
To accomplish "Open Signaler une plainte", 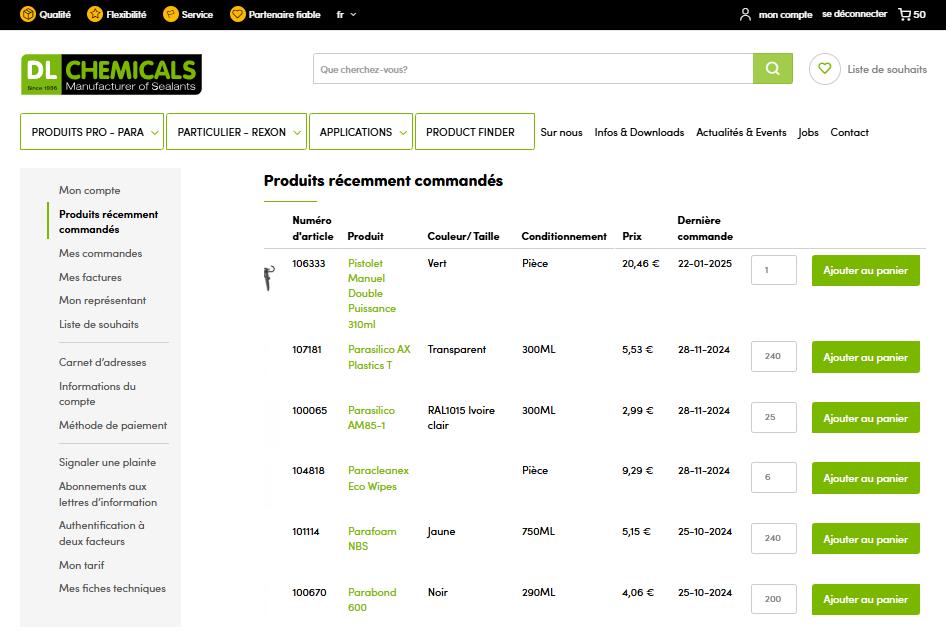I will [x=107, y=462].
